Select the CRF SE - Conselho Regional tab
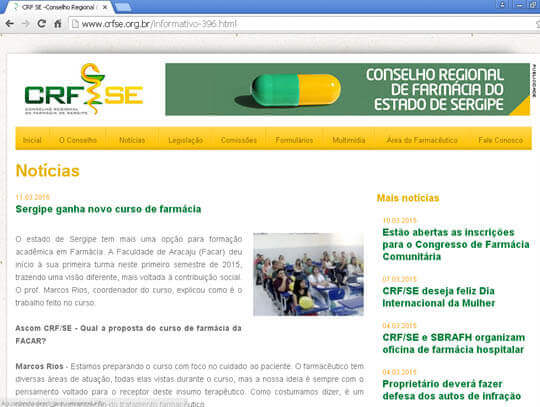The image size is (540, 407). click(x=58, y=7)
